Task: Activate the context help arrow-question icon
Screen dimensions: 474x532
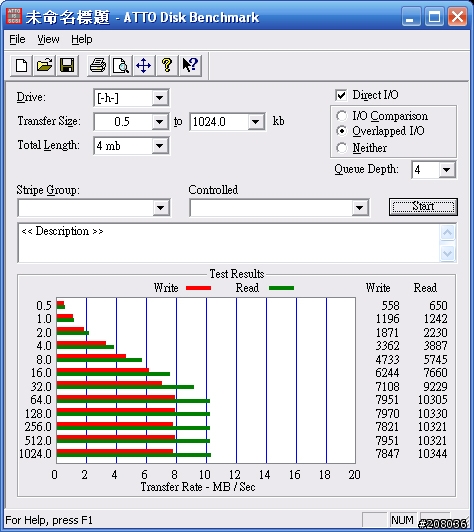Action: tap(190, 65)
